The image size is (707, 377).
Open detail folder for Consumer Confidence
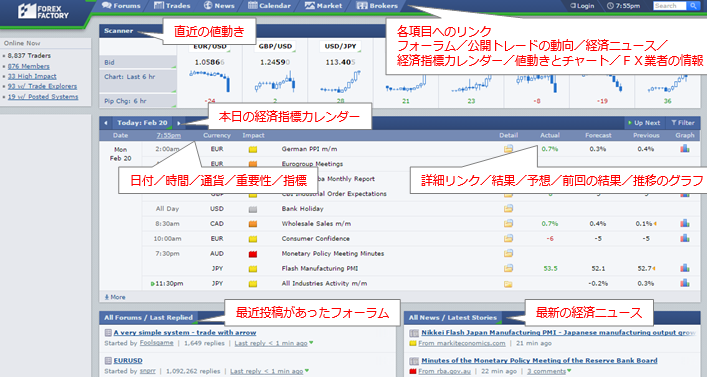[x=508, y=238]
